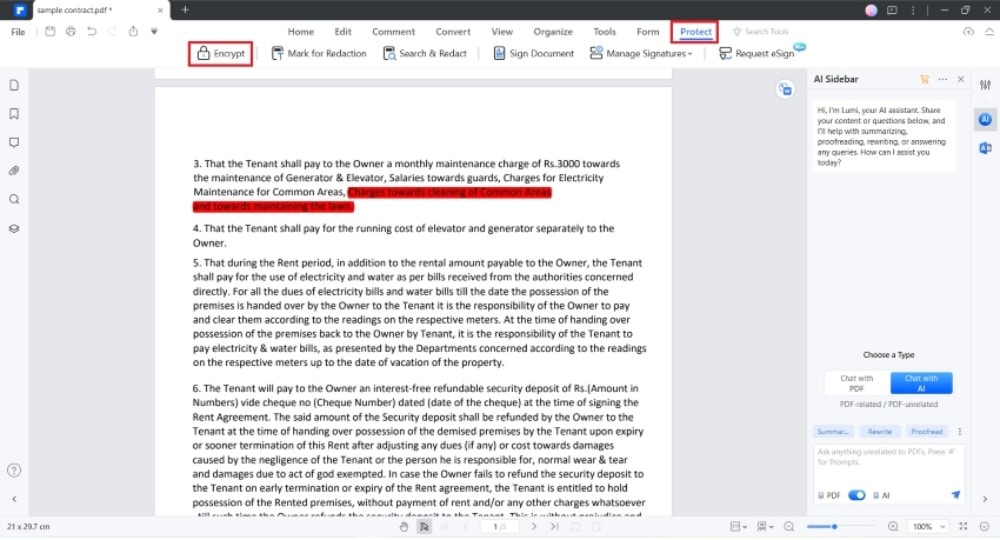Click the Save icon in quick toolbar
1000x540 pixels.
[x=50, y=31]
